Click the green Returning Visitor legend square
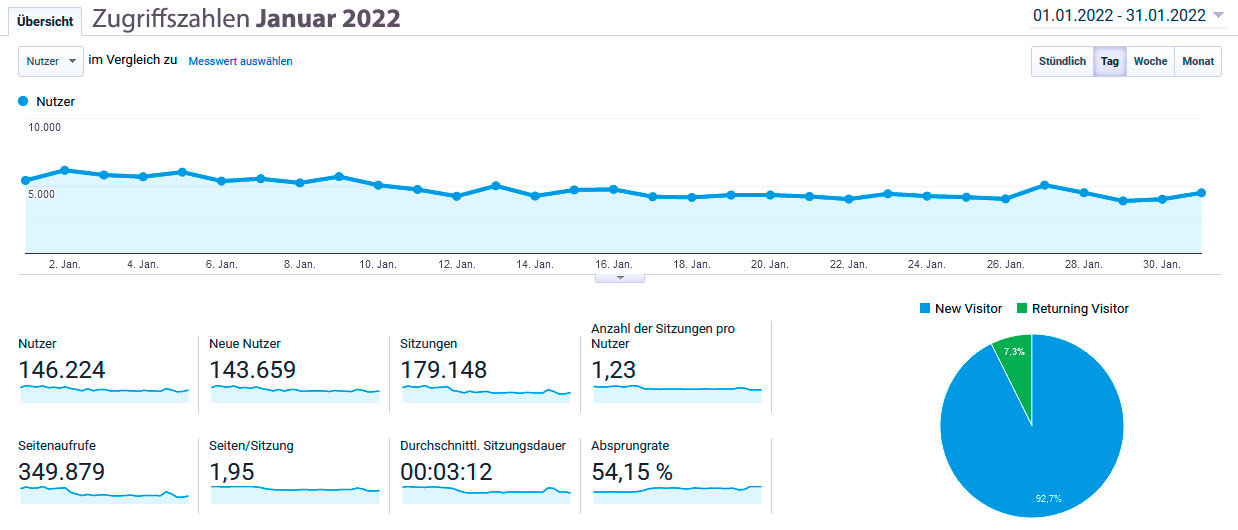 1022,309
